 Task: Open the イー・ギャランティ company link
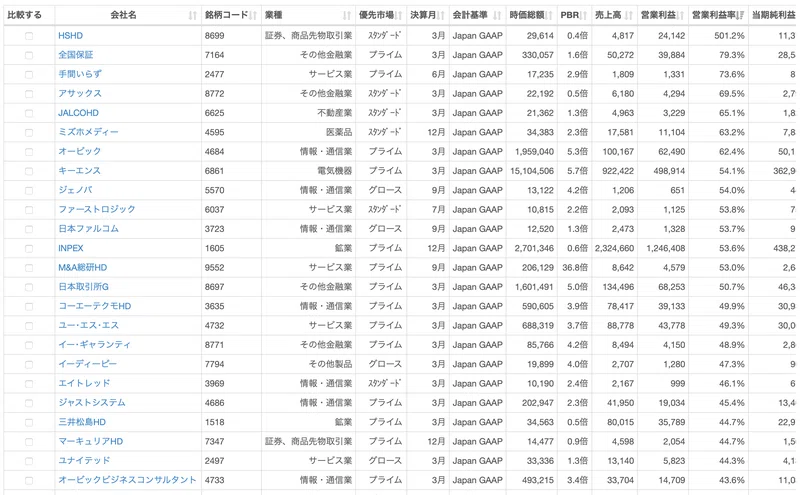click(x=95, y=345)
